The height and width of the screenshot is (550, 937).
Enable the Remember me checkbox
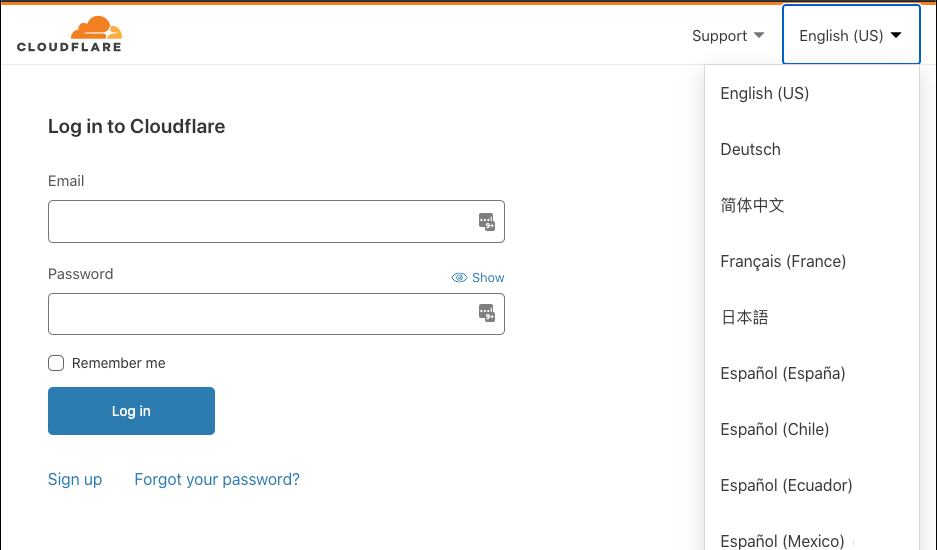(x=57, y=364)
